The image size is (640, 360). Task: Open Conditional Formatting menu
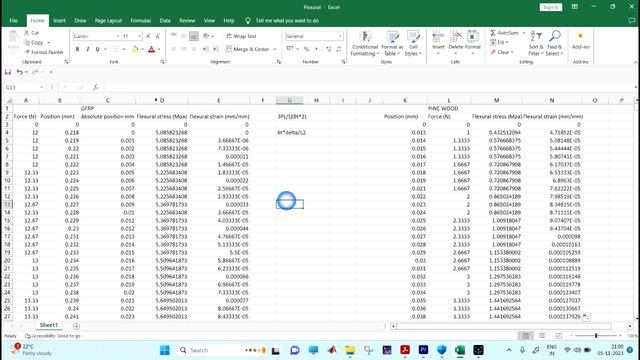365,43
